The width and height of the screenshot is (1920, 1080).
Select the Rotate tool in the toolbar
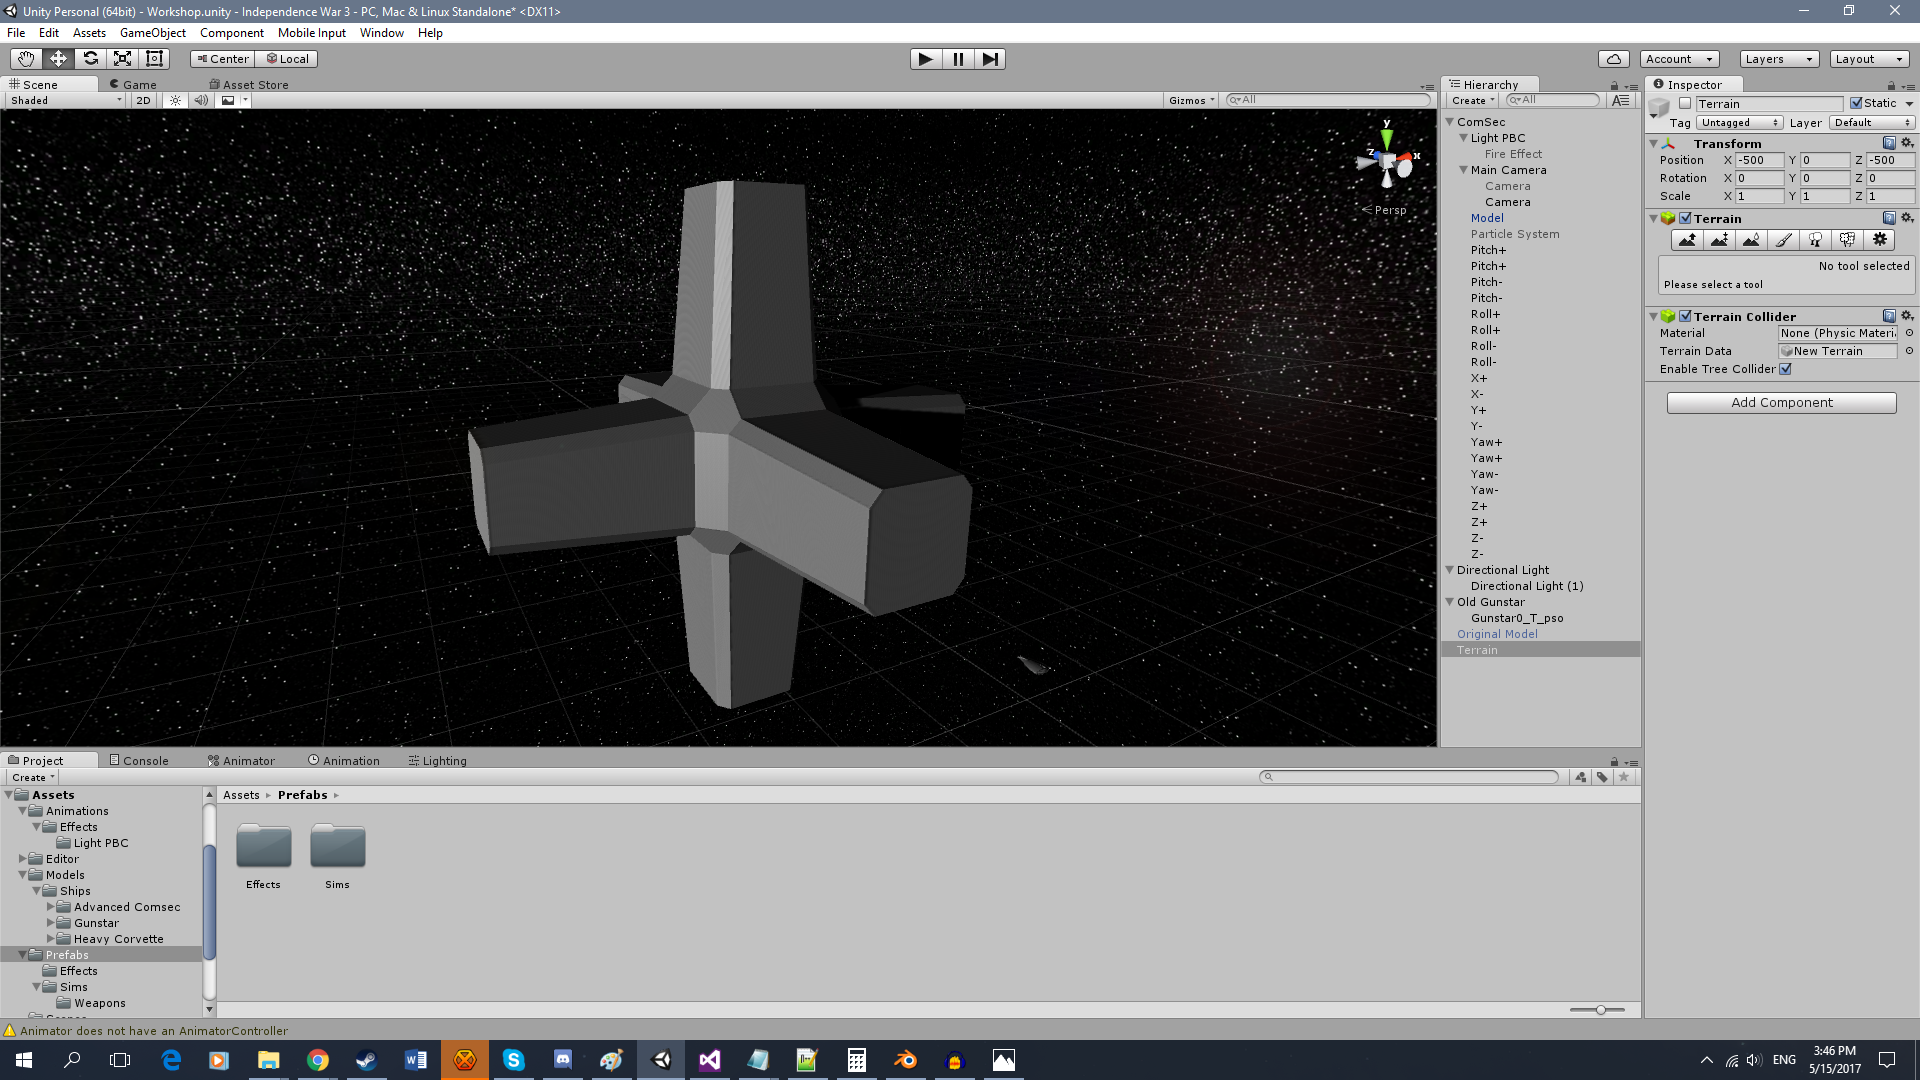(x=90, y=59)
